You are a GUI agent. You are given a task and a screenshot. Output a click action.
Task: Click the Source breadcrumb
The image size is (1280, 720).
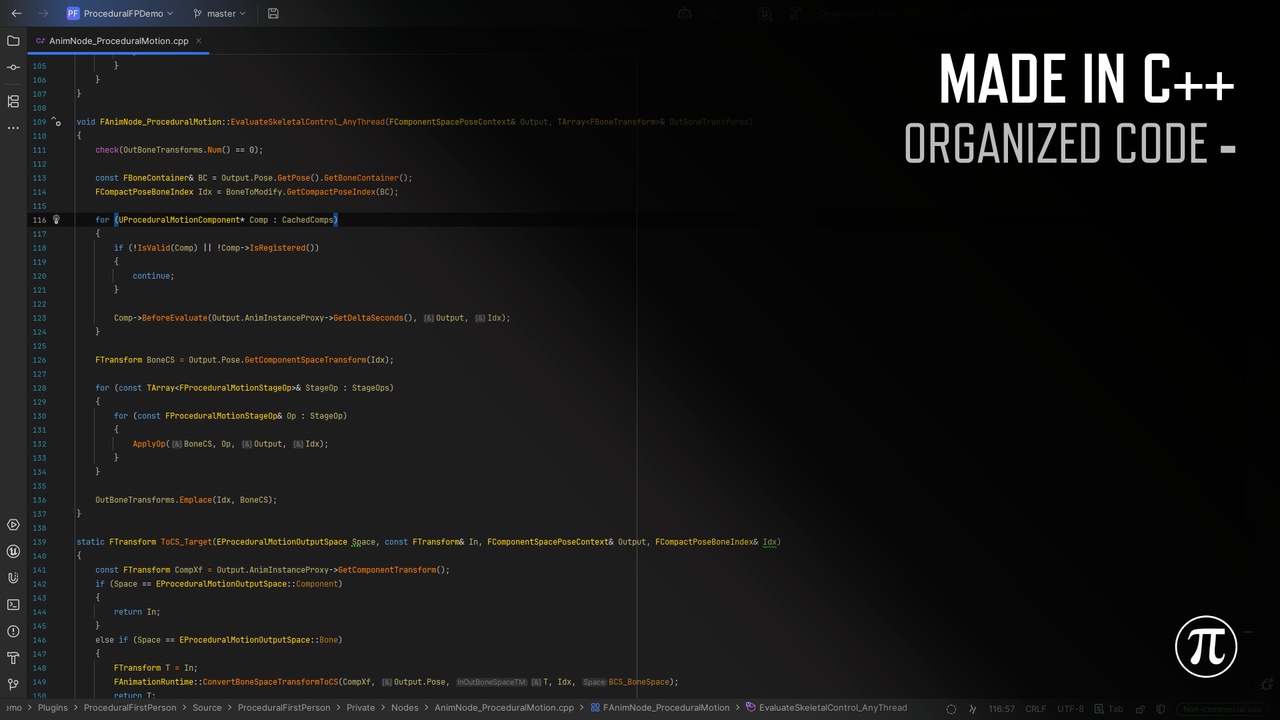pyautogui.click(x=207, y=708)
